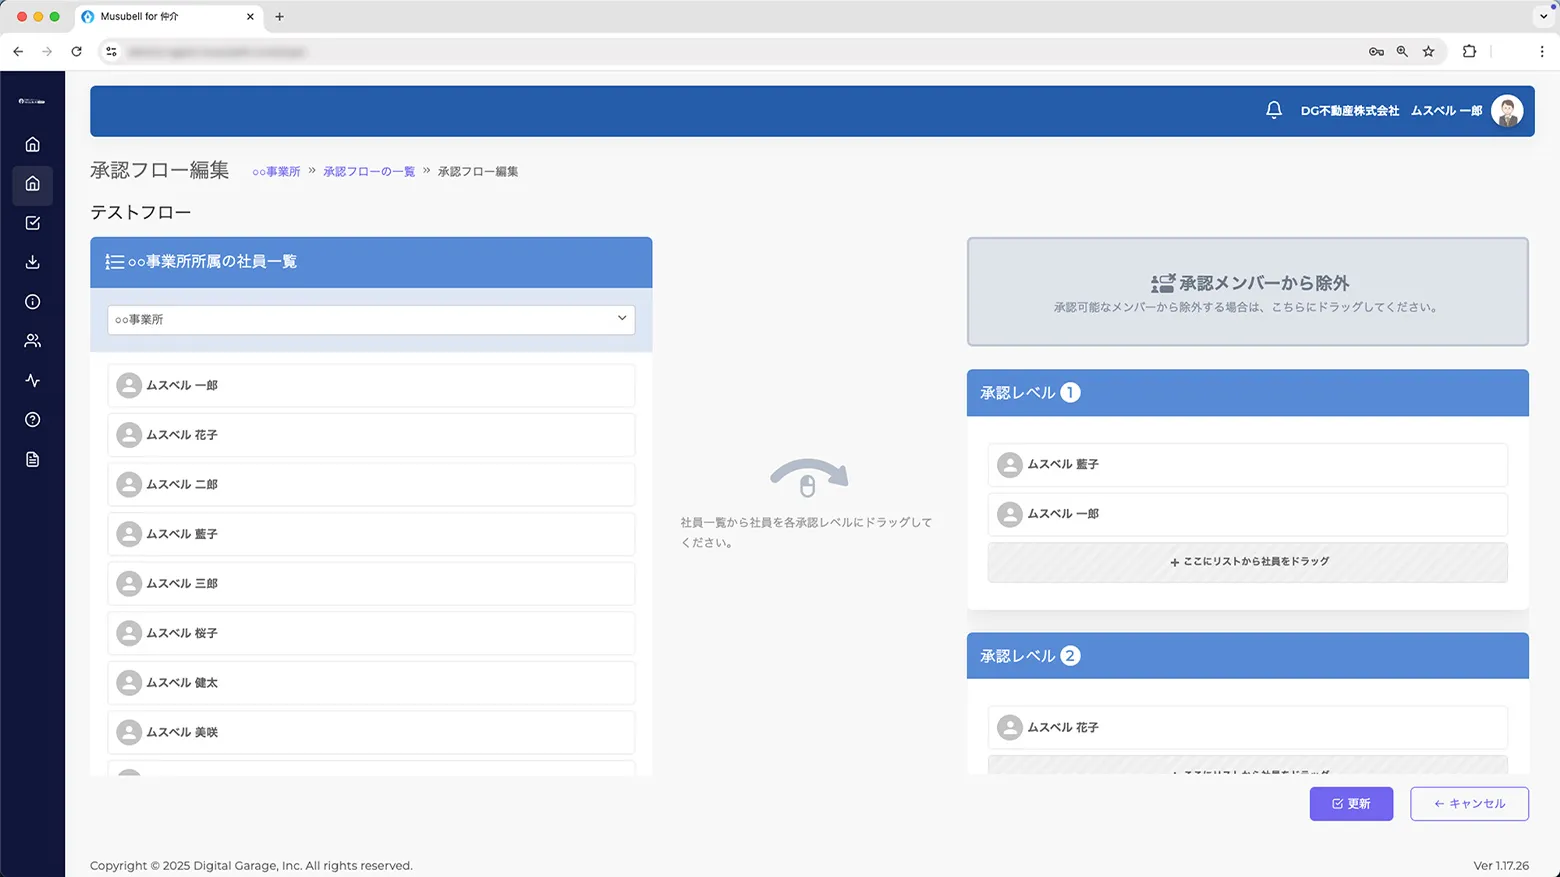Click the document icon in sidebar
This screenshot has height=877, width=1560.
click(x=33, y=460)
